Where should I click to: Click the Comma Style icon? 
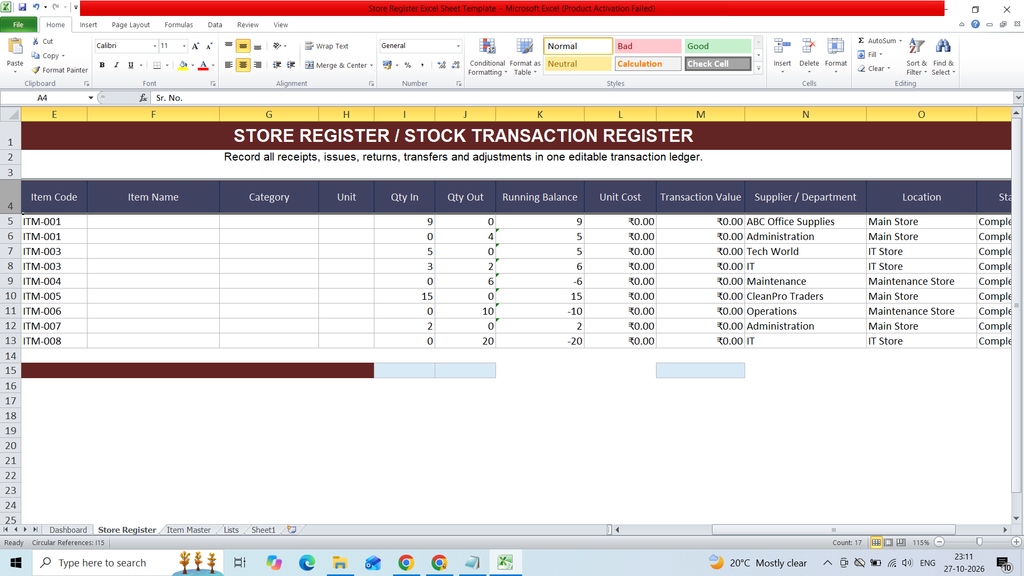point(422,65)
